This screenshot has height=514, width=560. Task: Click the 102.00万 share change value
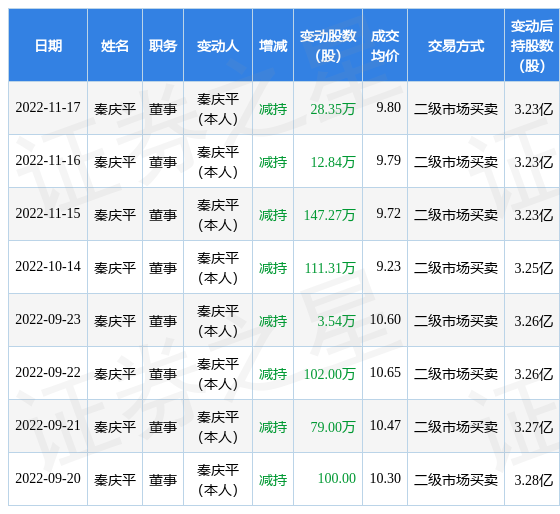click(x=330, y=374)
